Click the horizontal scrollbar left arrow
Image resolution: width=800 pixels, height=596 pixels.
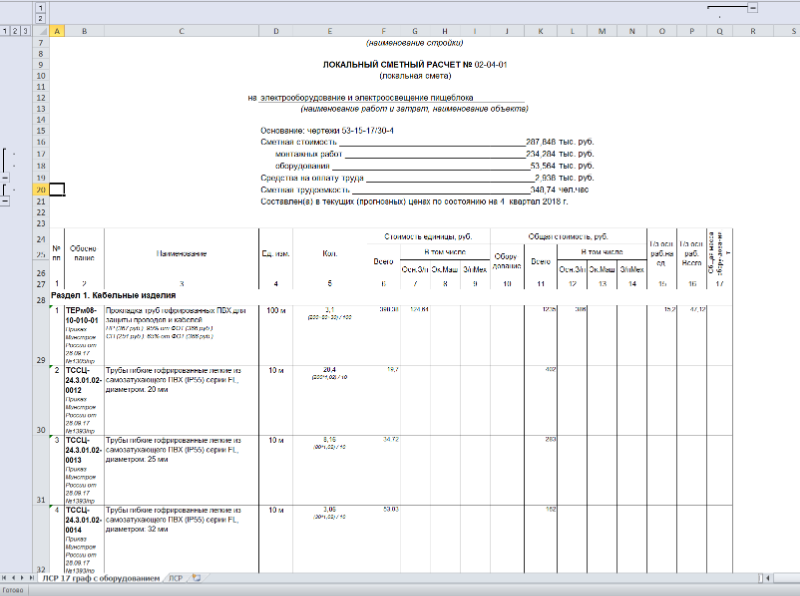(x=768, y=578)
